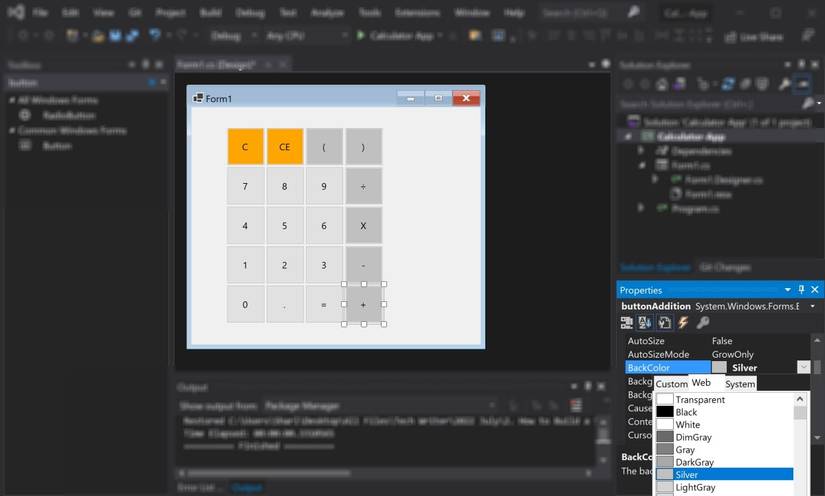825x496 pixels.
Task: Select Form1.Designer.cs in Solution Explorer
Action: coord(723,180)
